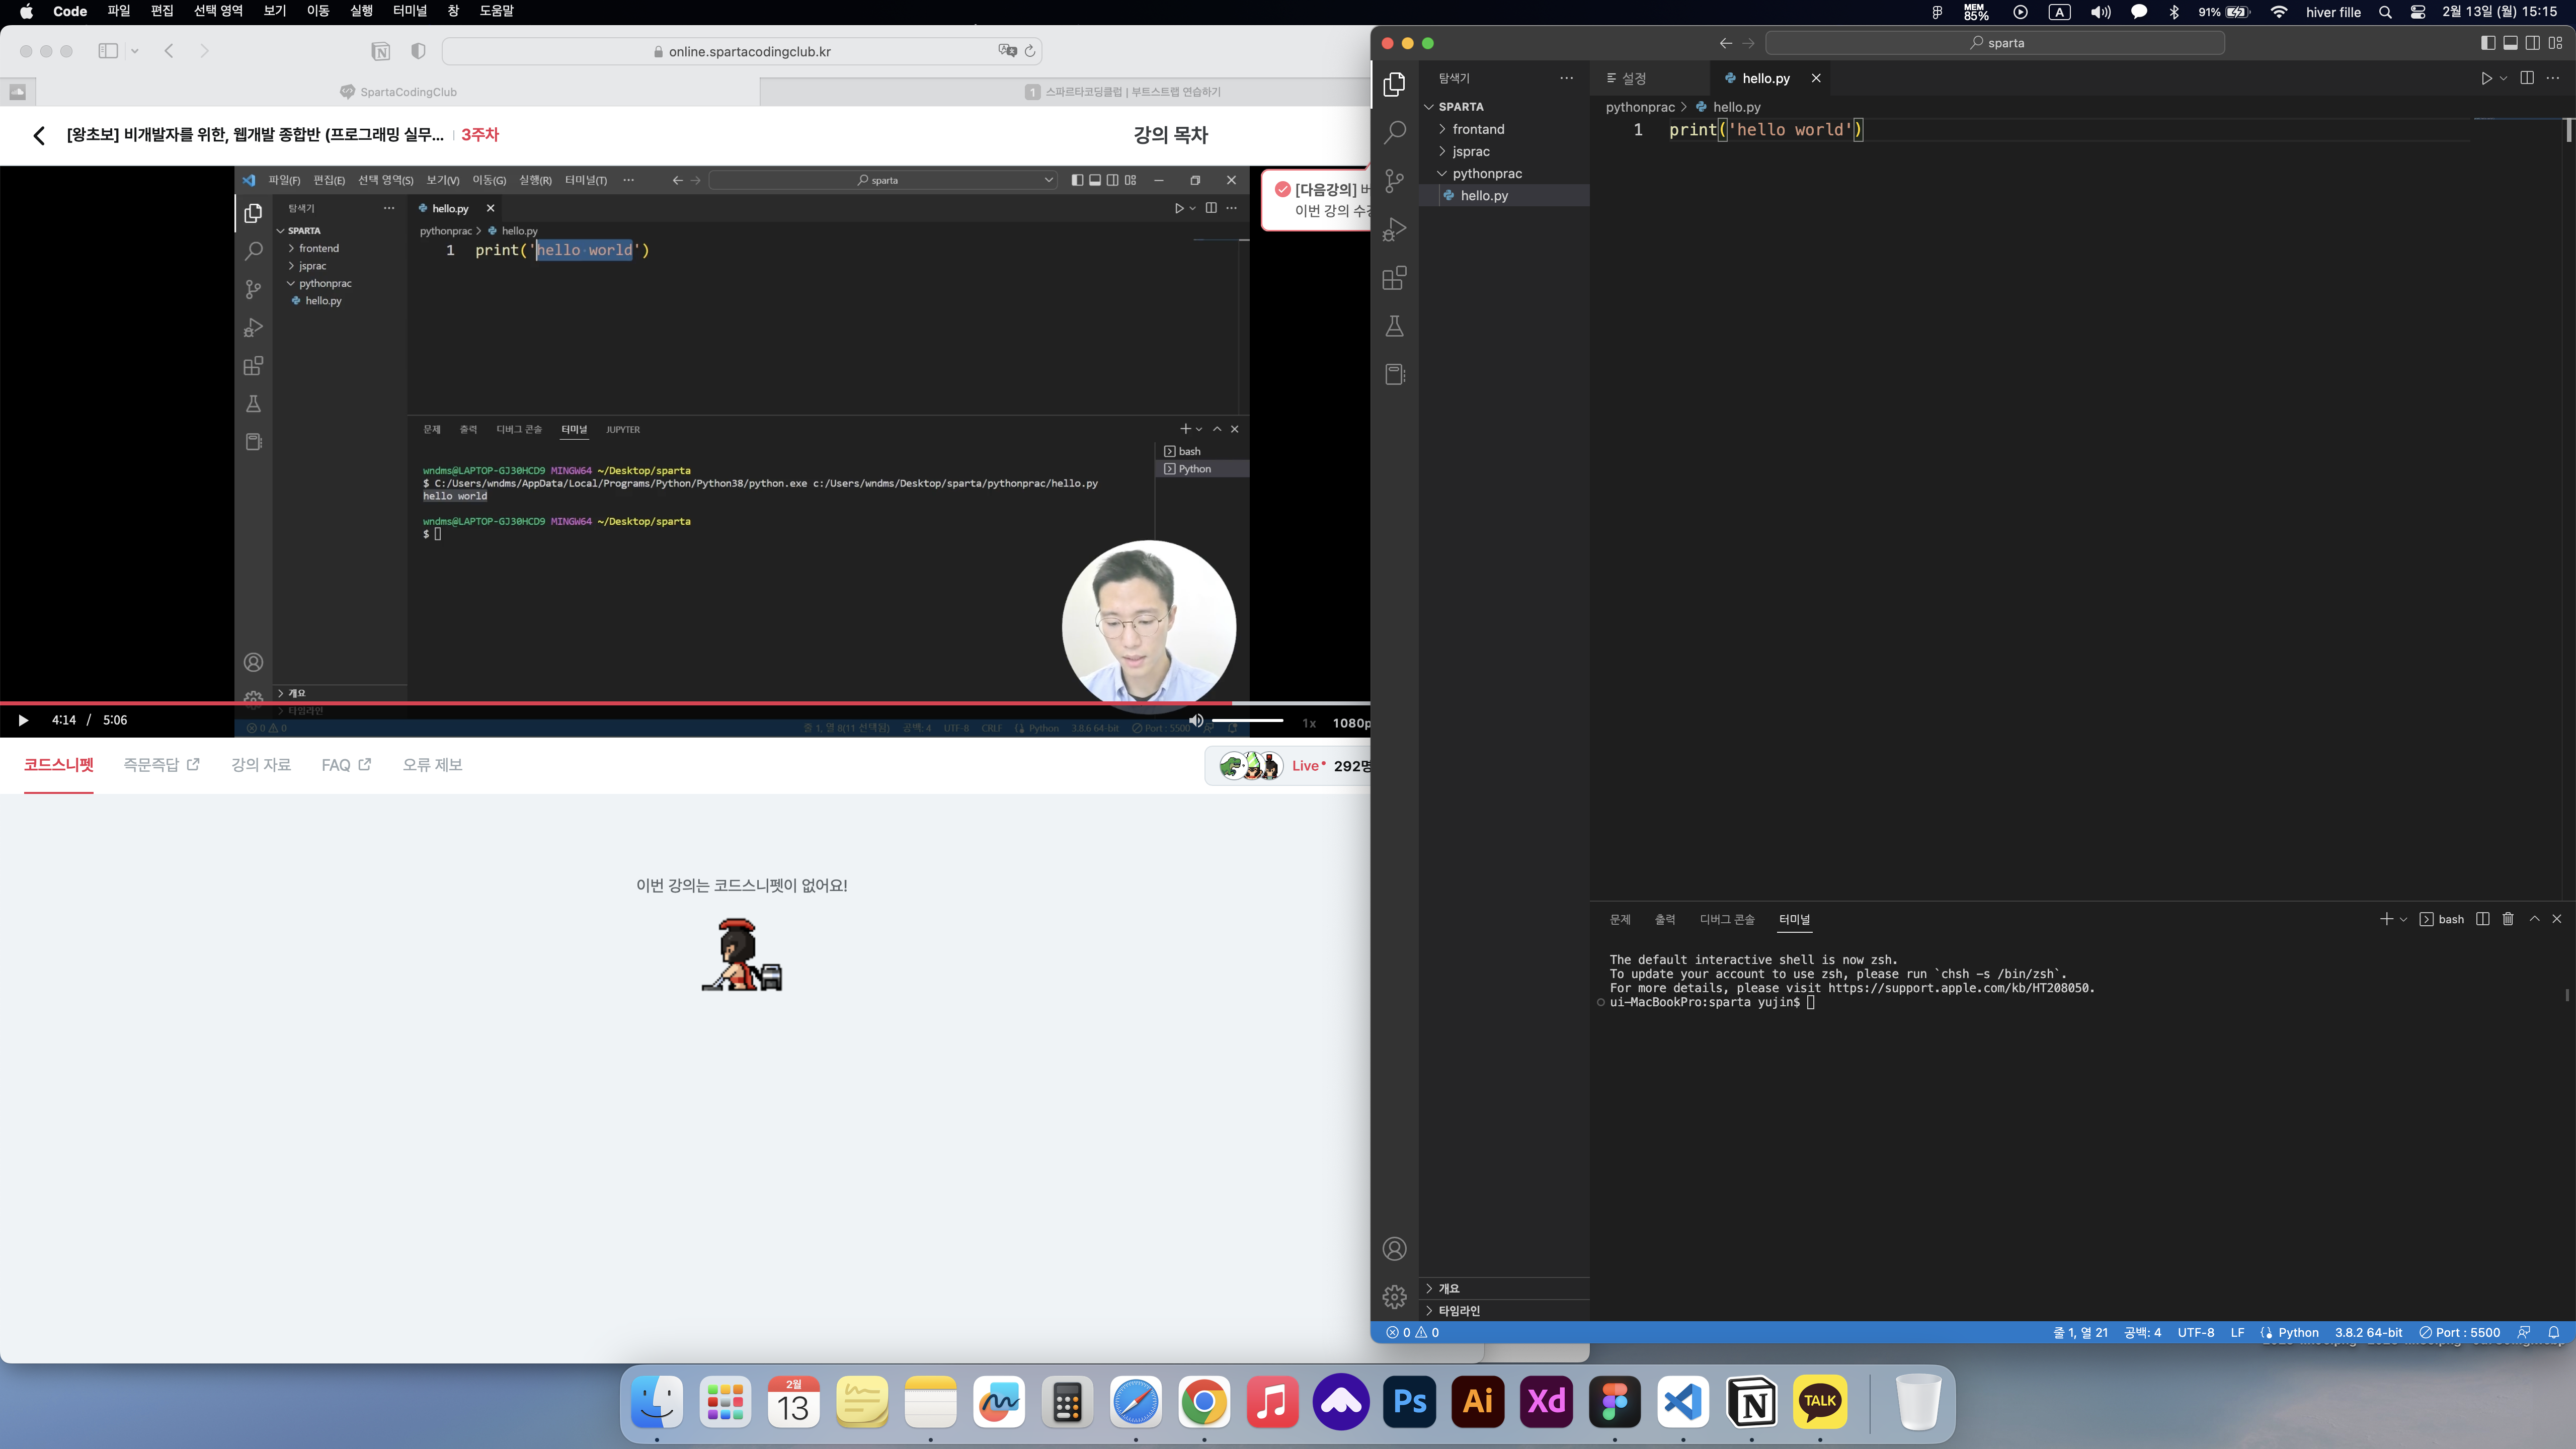Screen dimensions: 2576x1449
Task: Split the terminal in VS Code panel
Action: tap(2482, 919)
